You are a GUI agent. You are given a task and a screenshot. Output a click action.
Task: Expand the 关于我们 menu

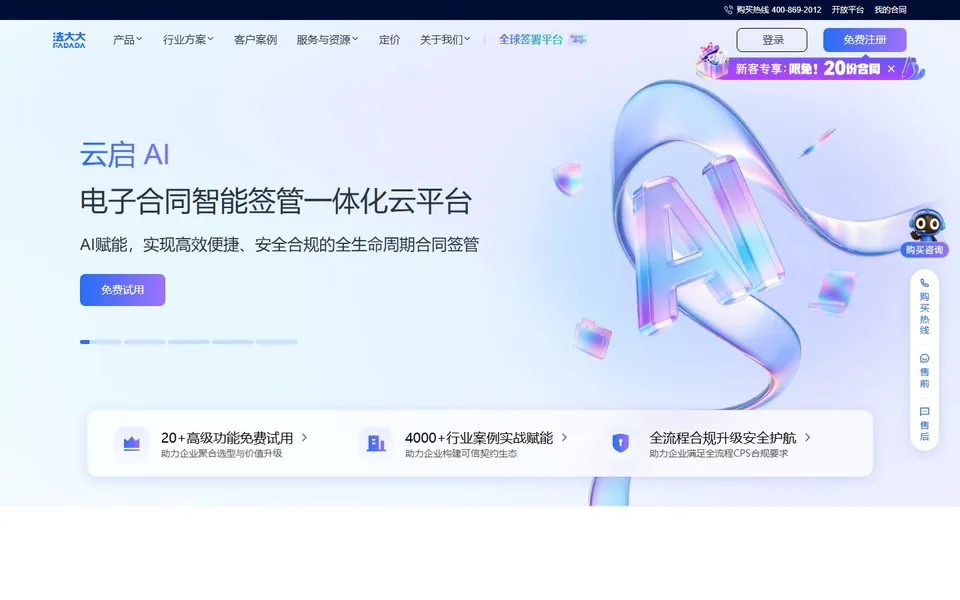point(445,40)
